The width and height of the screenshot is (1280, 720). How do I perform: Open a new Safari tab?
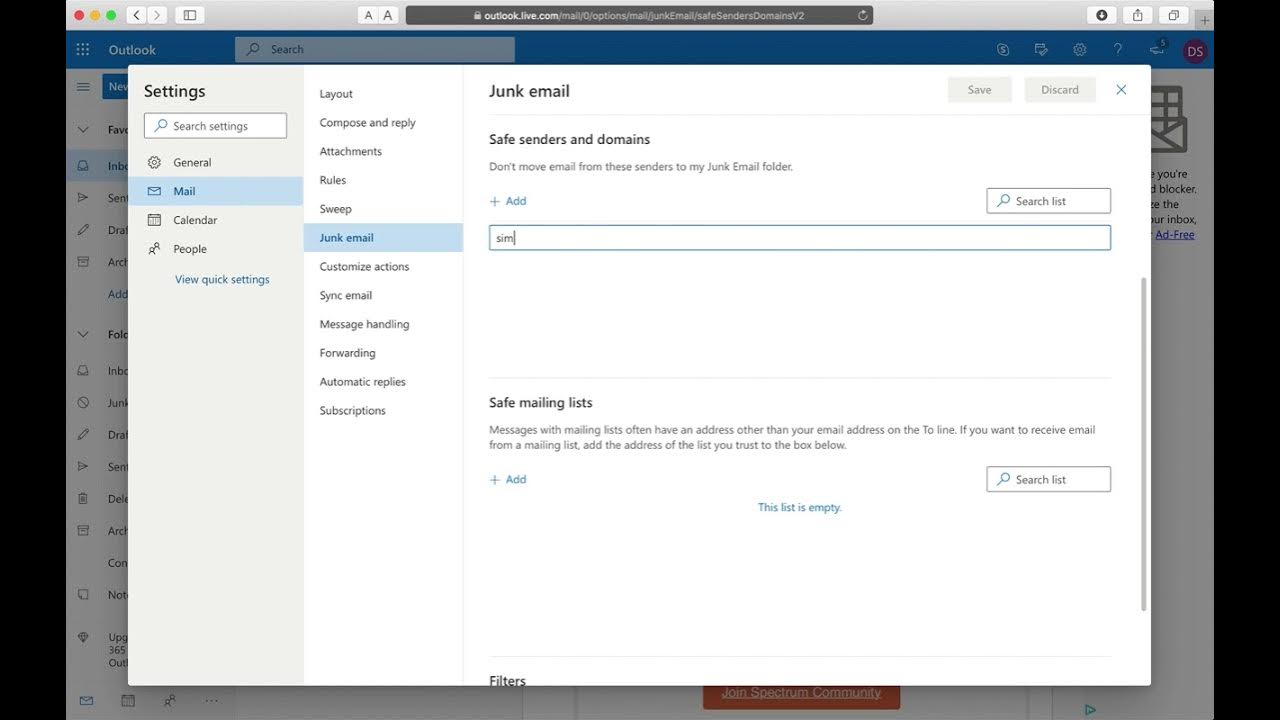(1204, 19)
